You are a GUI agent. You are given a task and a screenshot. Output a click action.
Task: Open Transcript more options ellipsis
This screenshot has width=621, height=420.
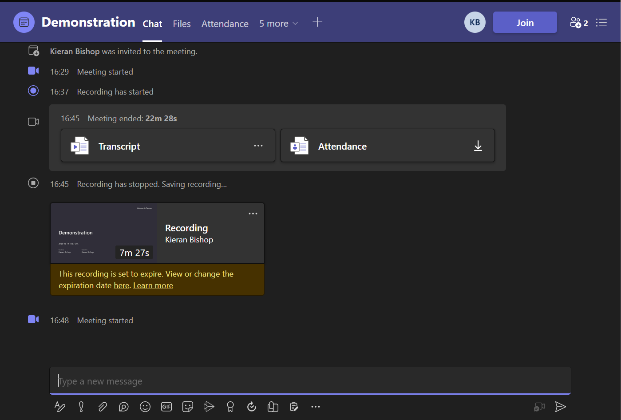point(258,146)
